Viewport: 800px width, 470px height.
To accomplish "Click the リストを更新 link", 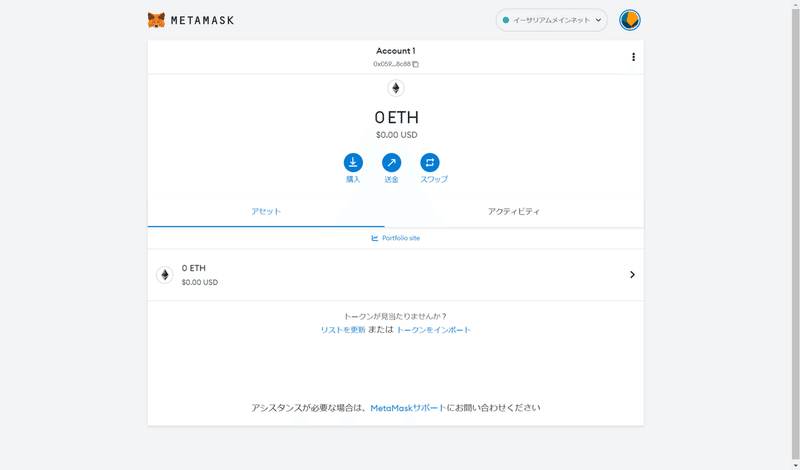I will pos(343,330).
